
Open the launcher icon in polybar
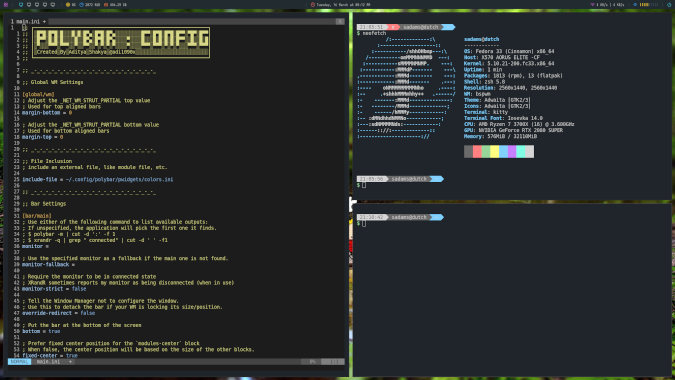click(x=6, y=5)
